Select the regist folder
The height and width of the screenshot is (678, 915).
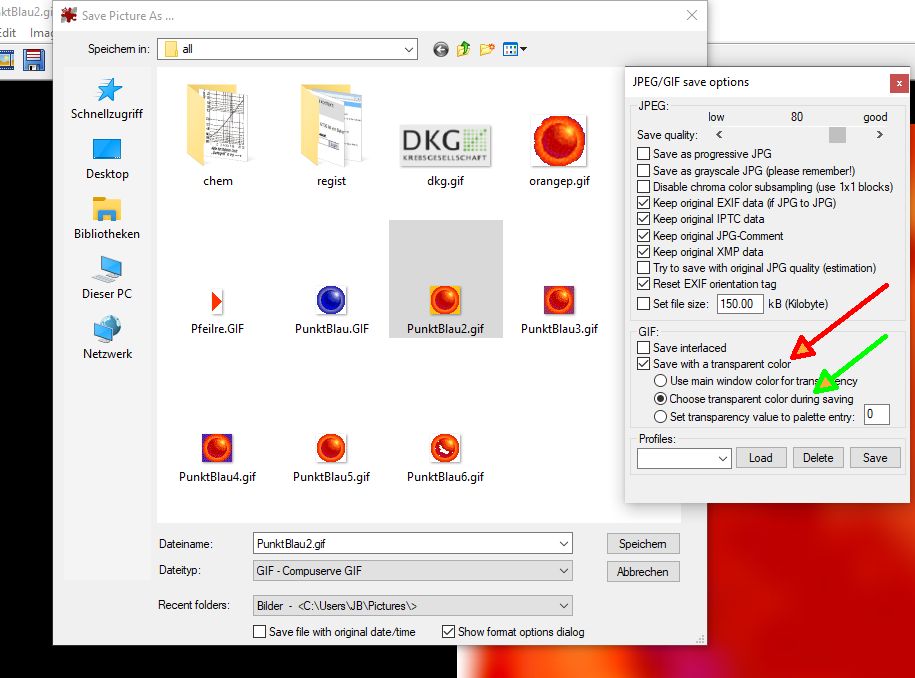point(331,136)
